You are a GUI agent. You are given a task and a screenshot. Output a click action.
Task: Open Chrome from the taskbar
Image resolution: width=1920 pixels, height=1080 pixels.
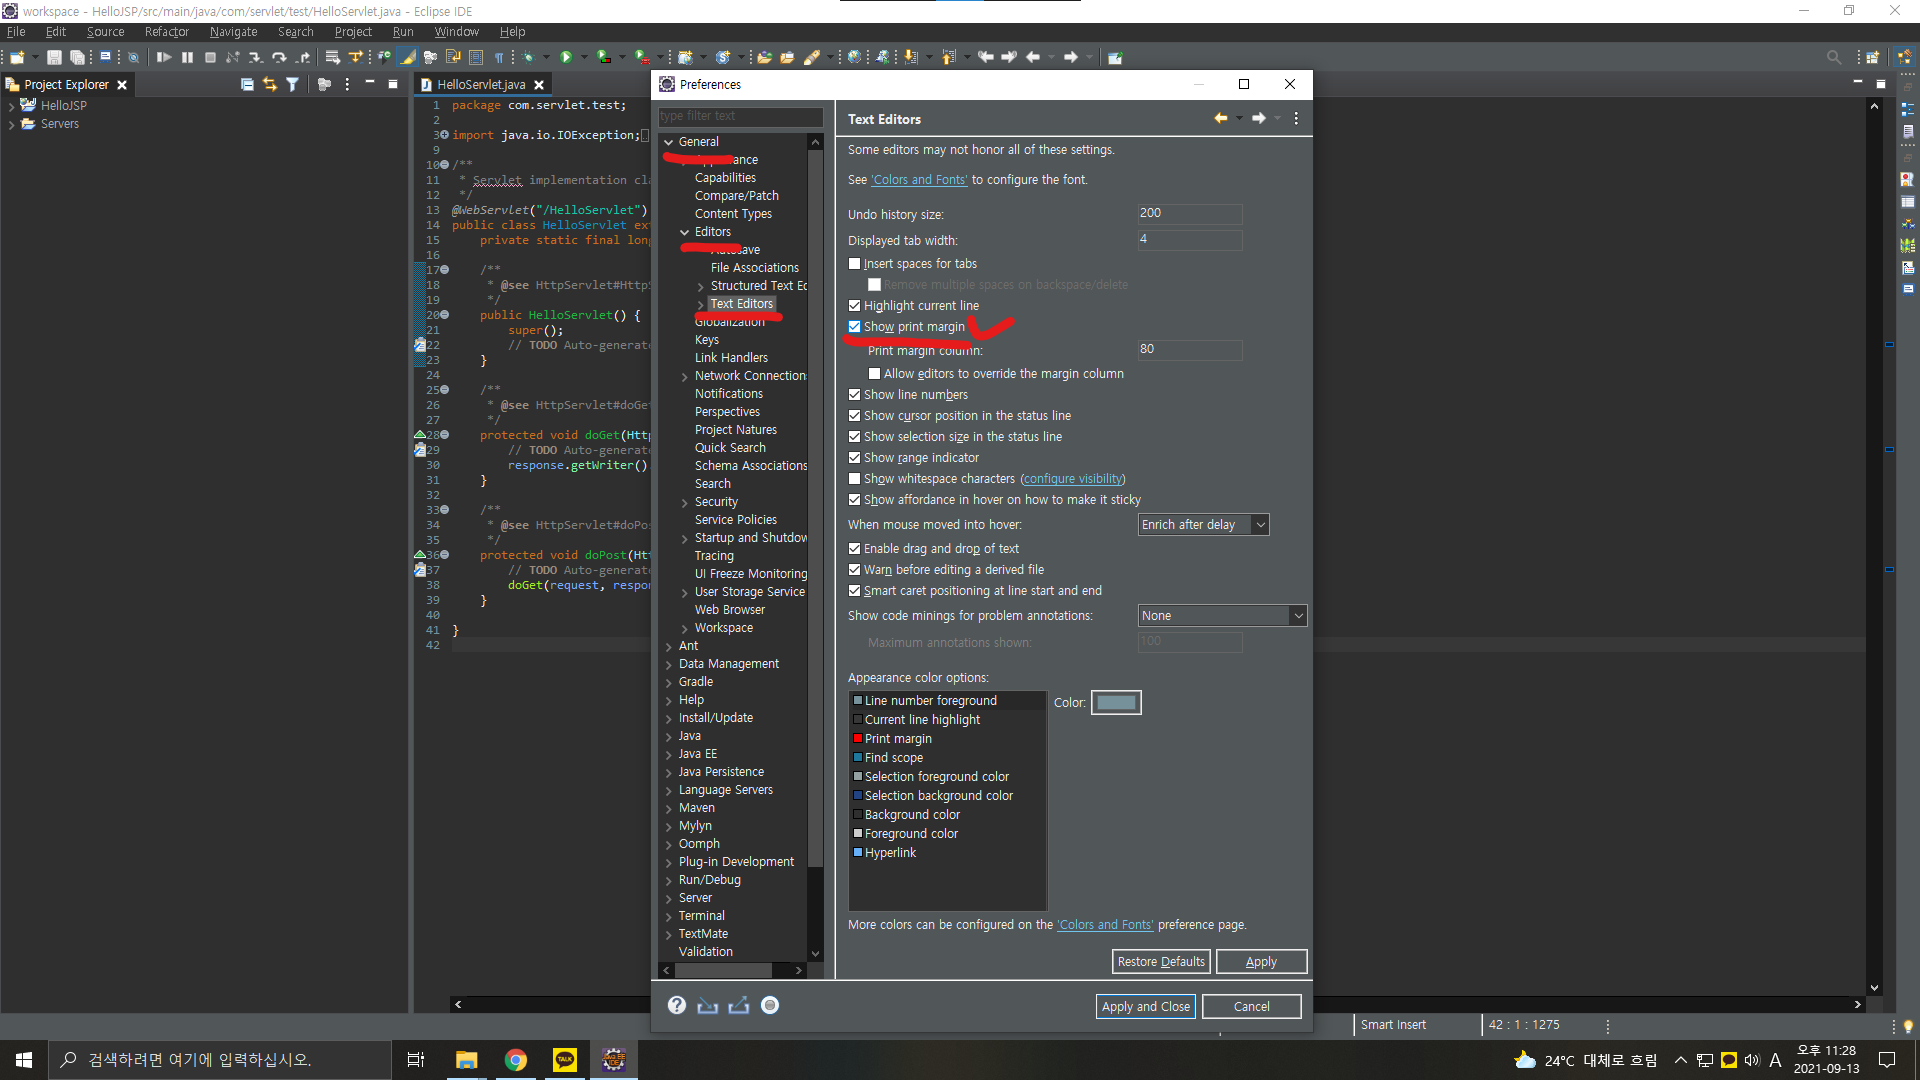coord(516,1060)
